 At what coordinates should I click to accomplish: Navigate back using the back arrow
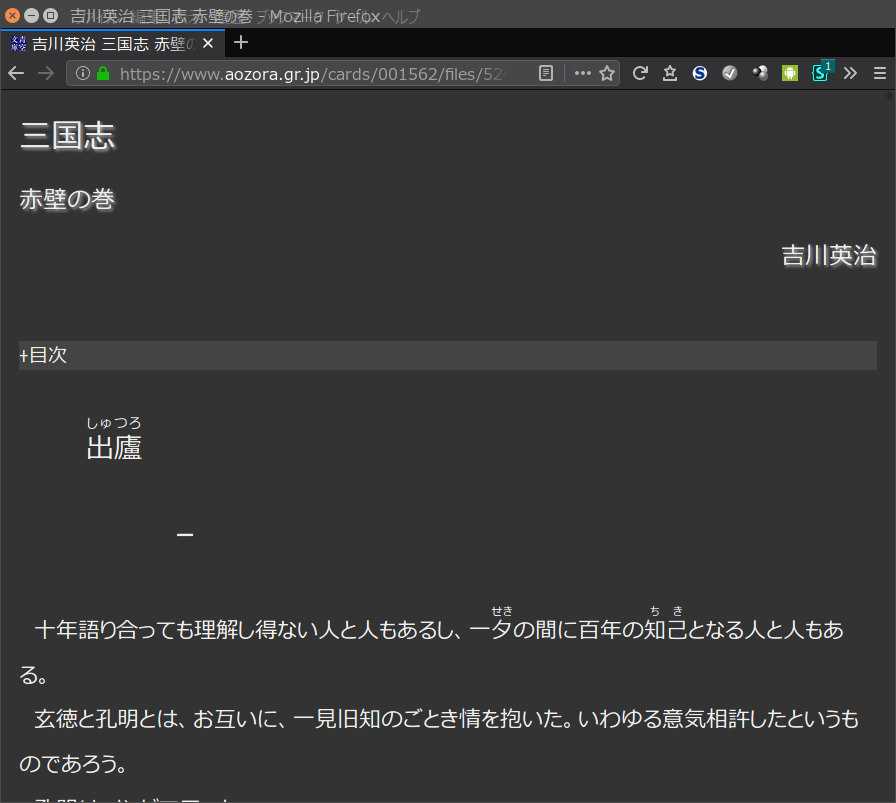pos(16,73)
